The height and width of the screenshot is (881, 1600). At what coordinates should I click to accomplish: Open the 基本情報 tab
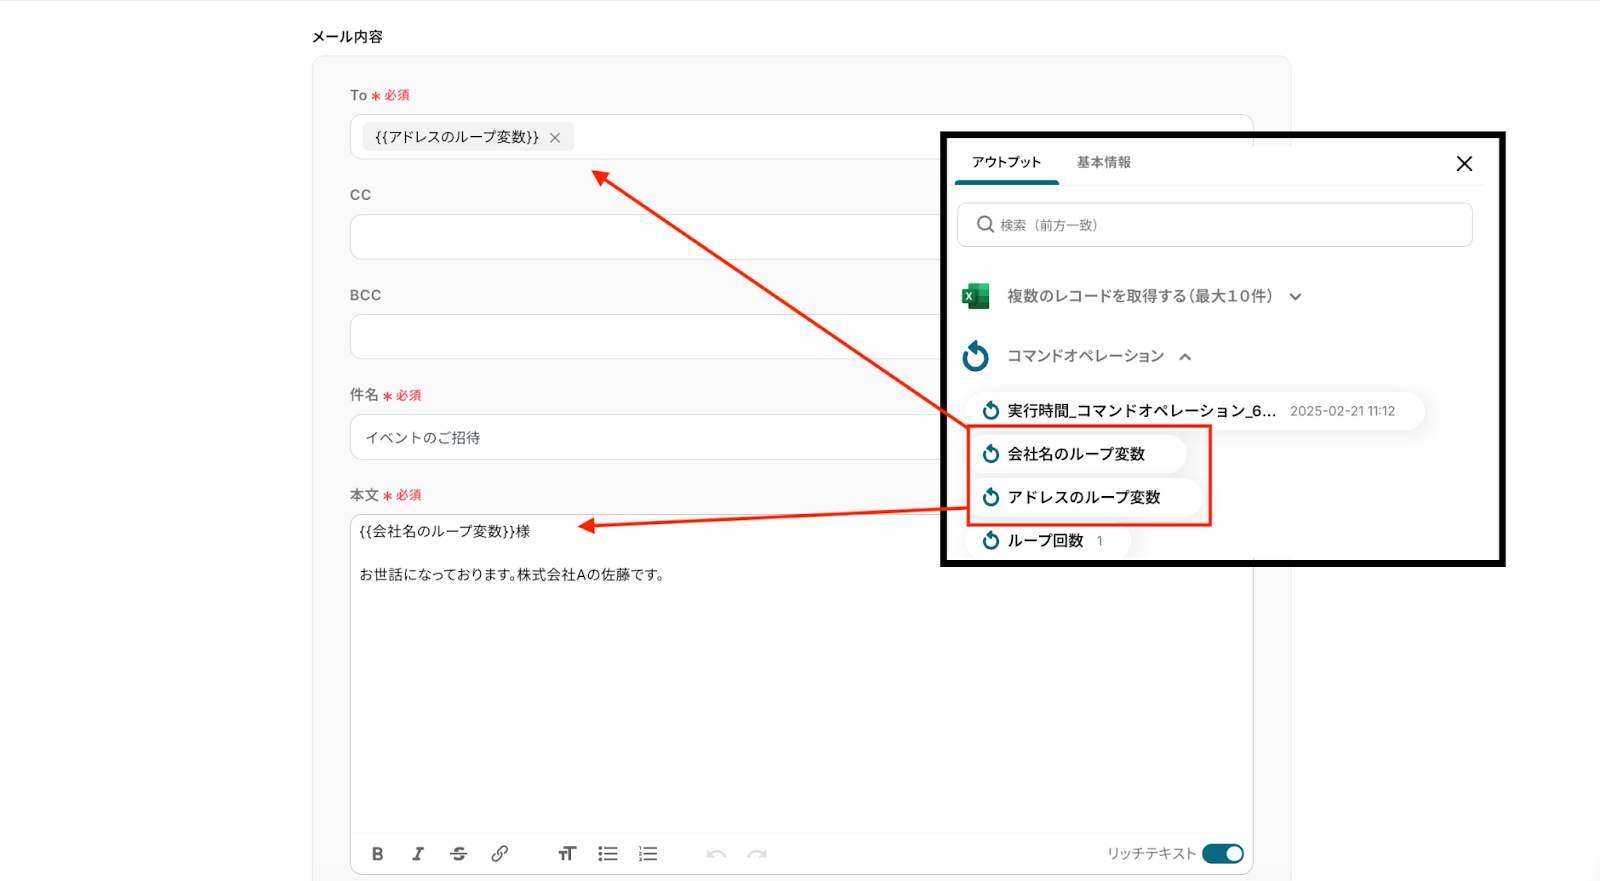tap(1104, 162)
